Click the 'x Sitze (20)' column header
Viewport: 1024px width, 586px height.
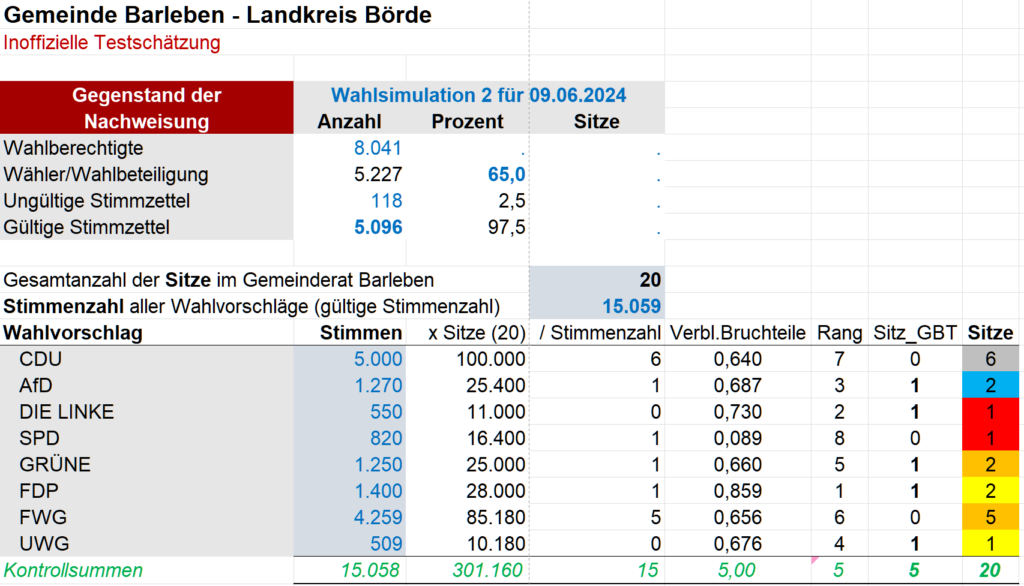point(477,333)
